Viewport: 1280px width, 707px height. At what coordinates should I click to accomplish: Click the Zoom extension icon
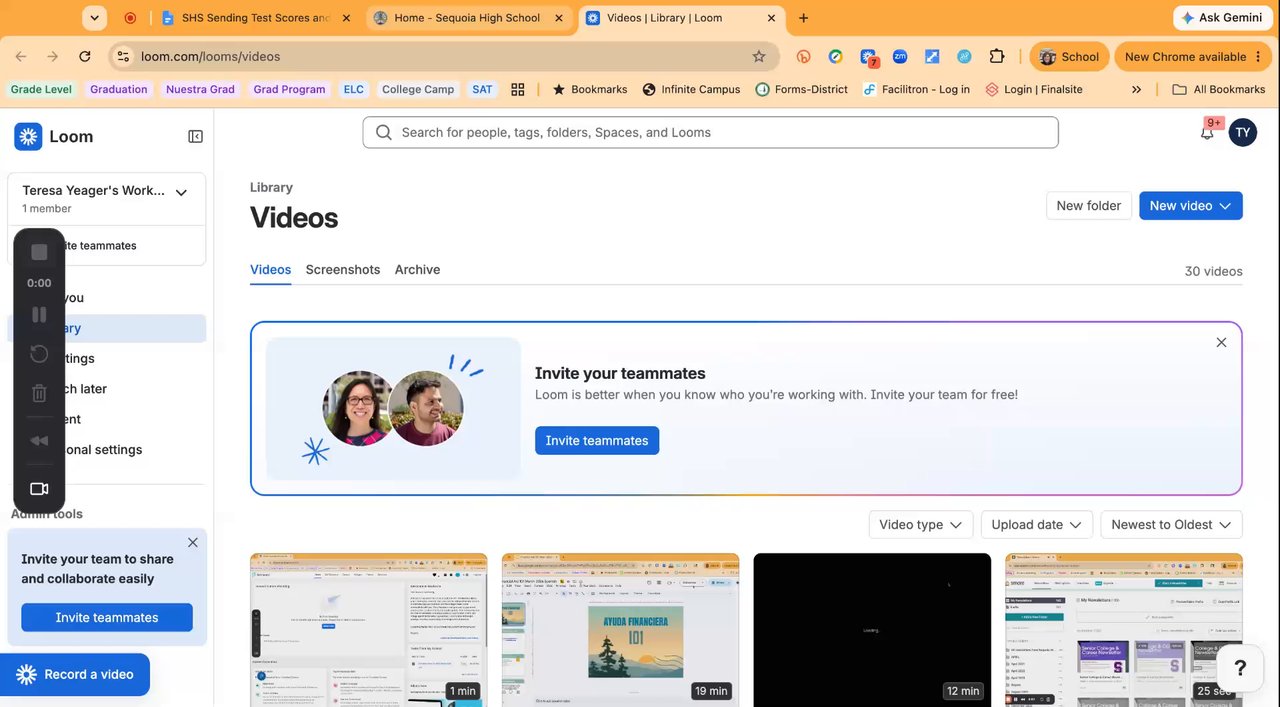(x=900, y=57)
